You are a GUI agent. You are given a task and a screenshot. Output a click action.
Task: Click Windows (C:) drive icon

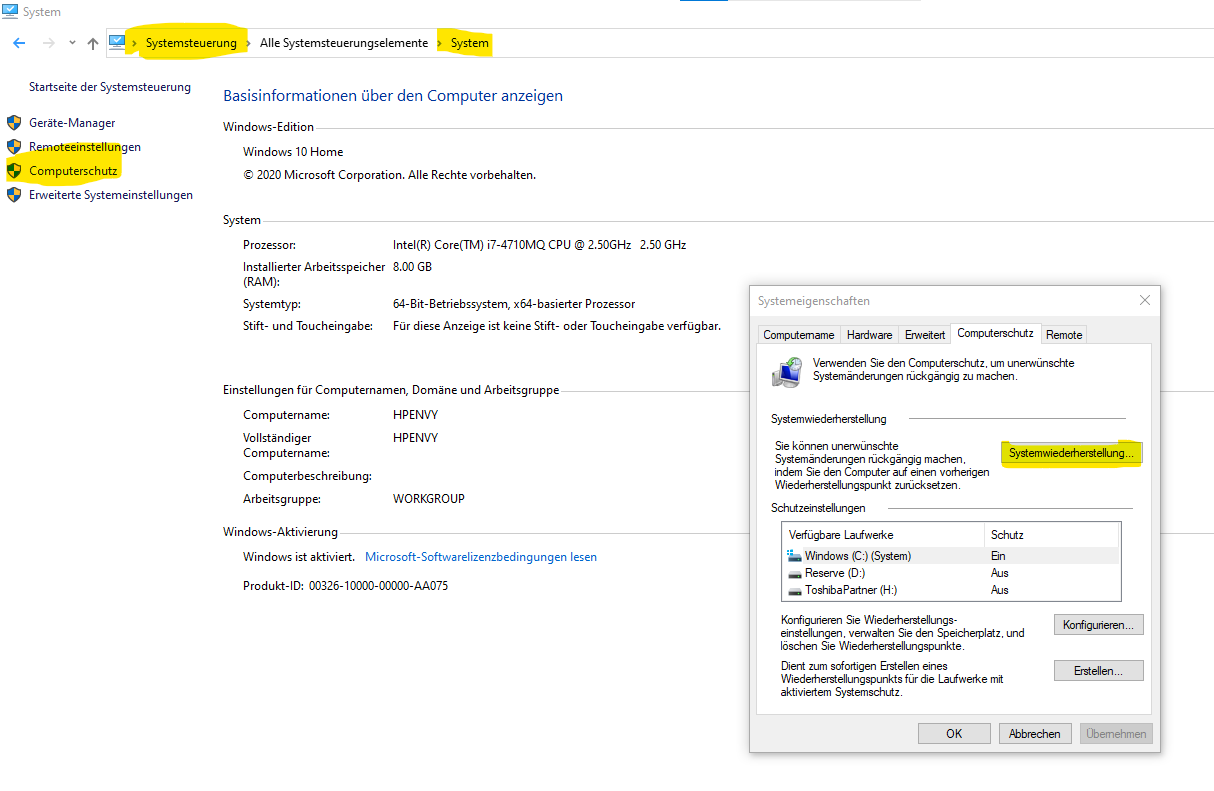tap(795, 555)
